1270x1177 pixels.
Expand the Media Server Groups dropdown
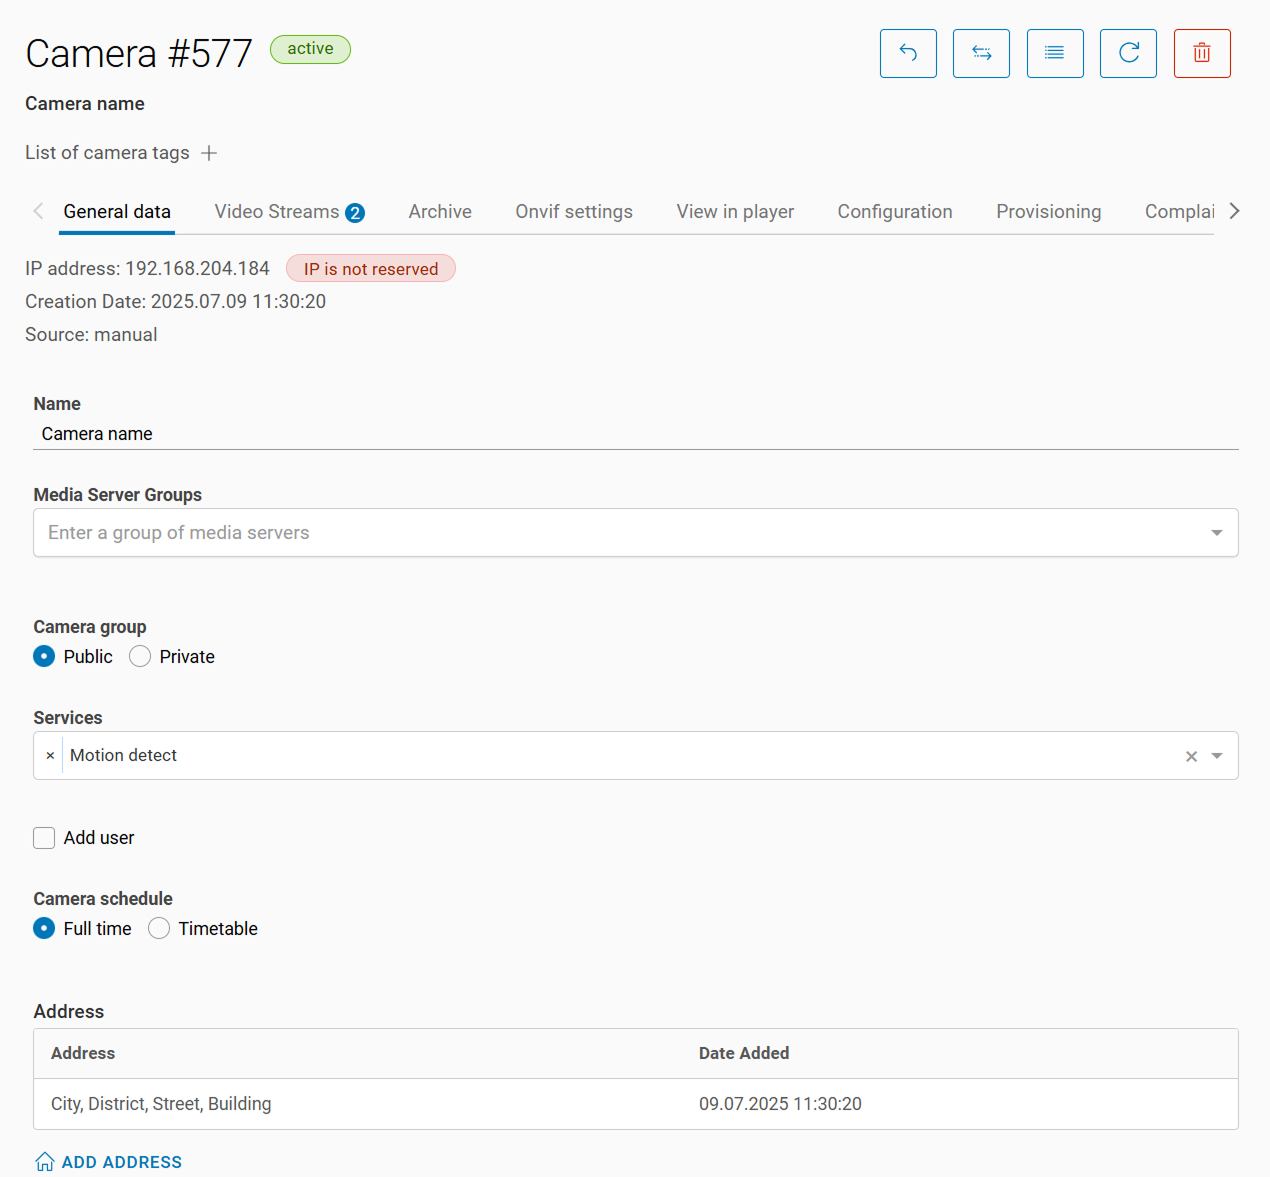1216,533
